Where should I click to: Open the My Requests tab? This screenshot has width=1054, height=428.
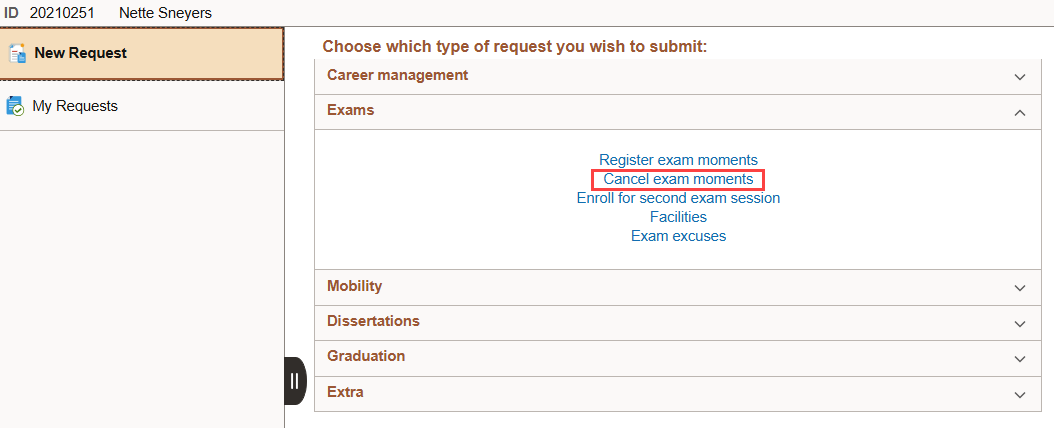(75, 106)
